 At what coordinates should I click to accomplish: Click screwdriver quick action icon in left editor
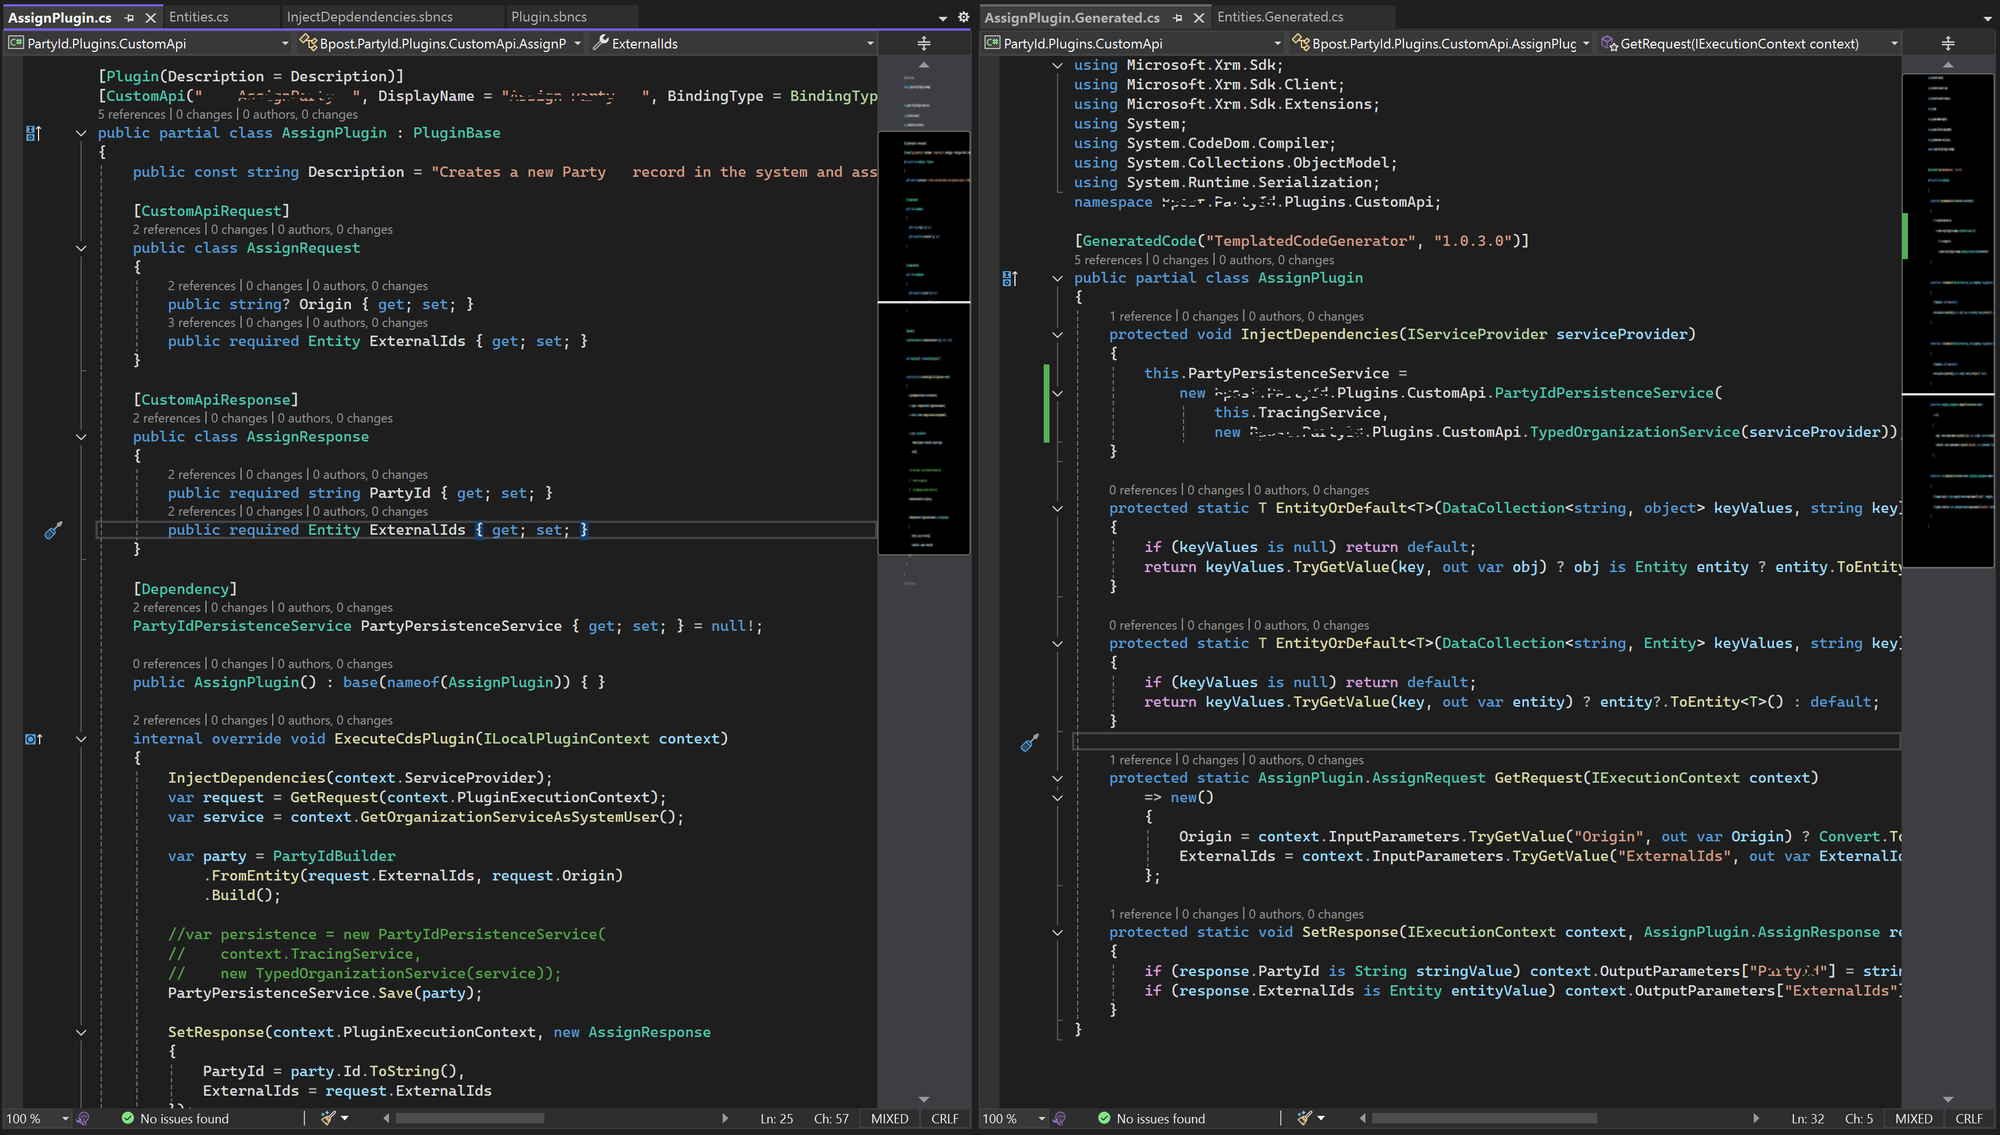(53, 530)
